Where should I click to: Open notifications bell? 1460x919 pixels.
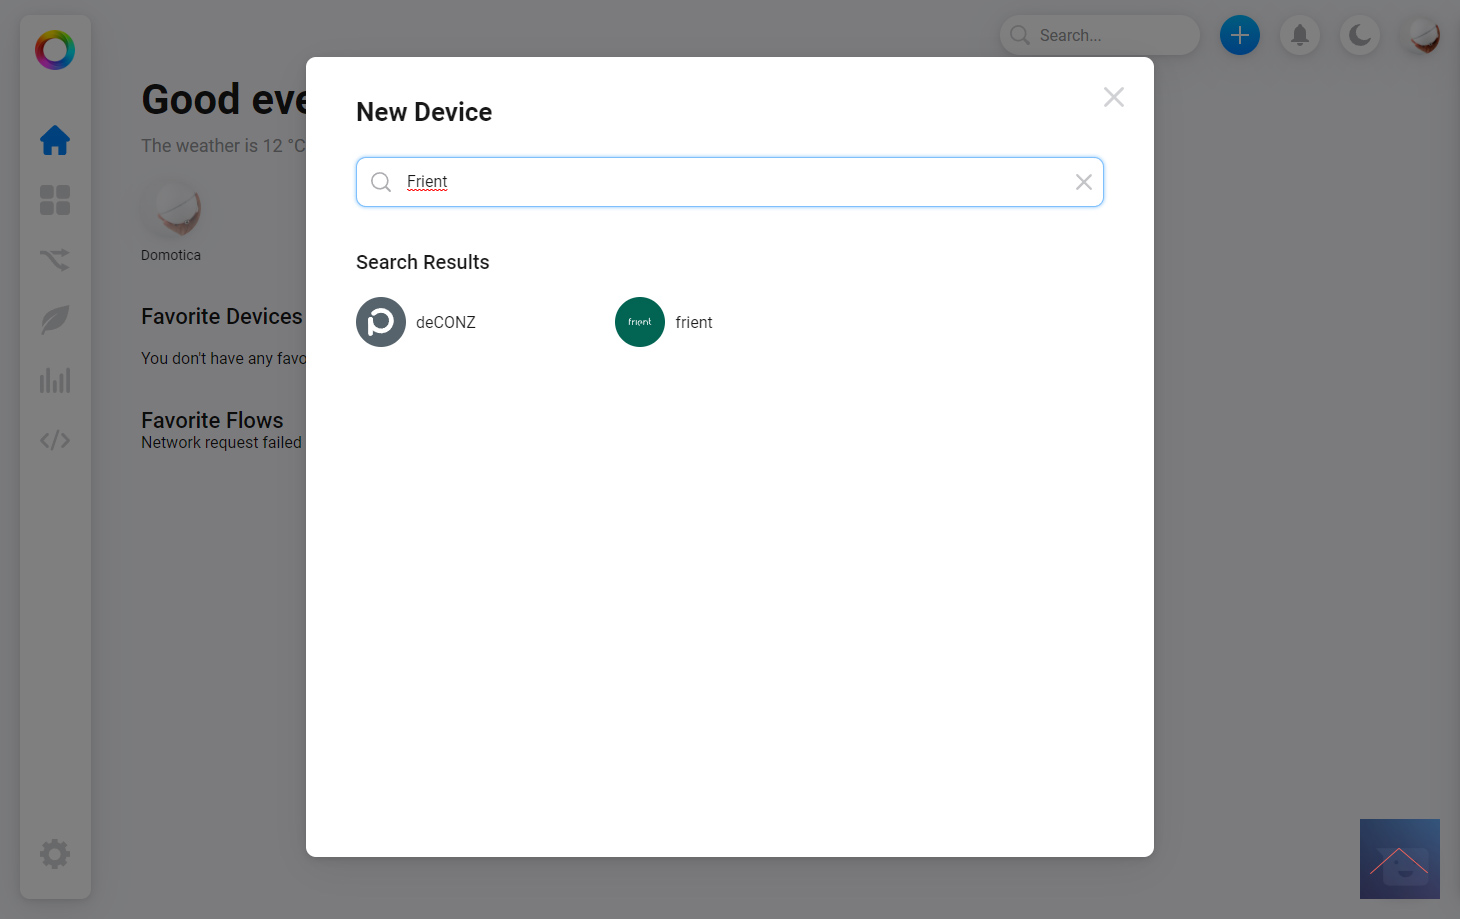point(1300,35)
